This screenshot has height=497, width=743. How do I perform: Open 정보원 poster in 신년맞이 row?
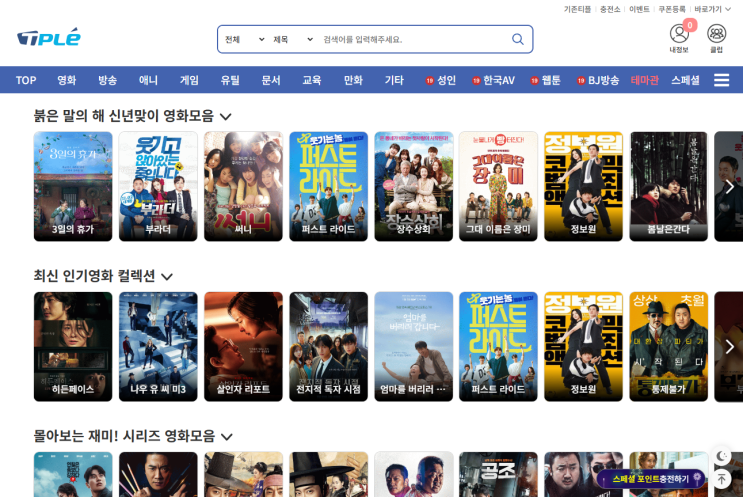(583, 187)
